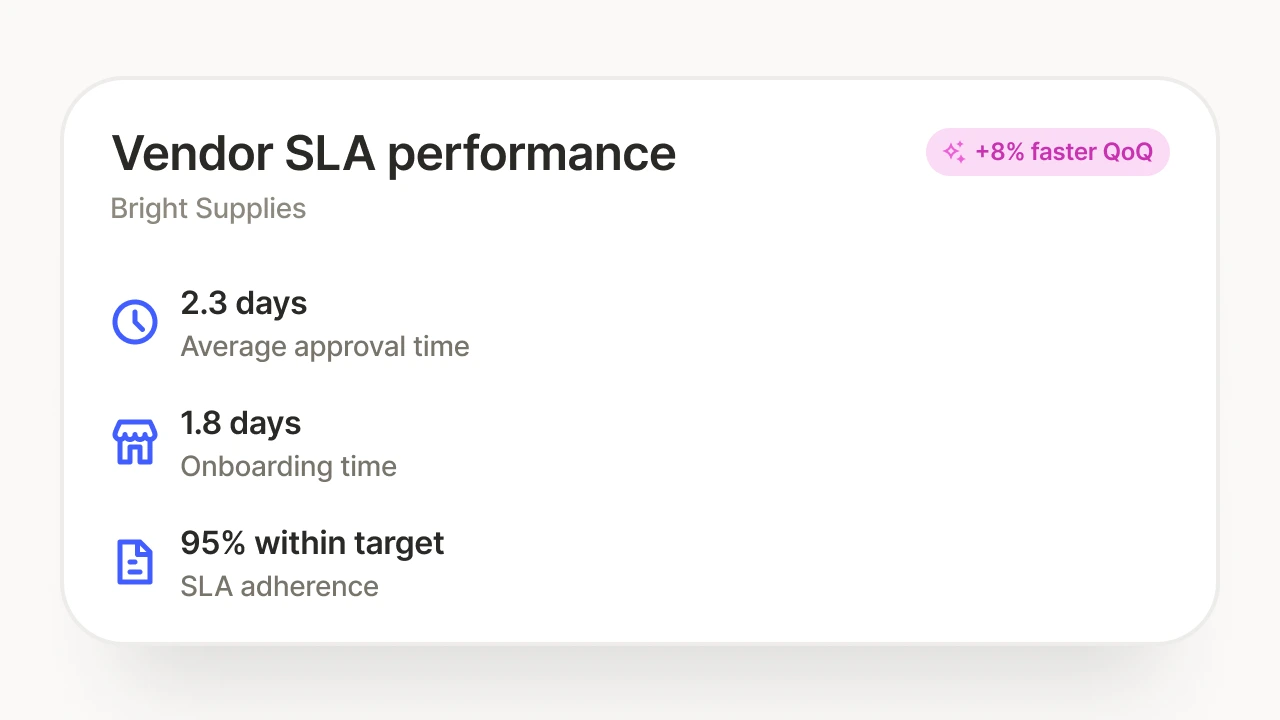Click the sparkle icon in pink badge
This screenshot has width=1280, height=720.
[x=954, y=152]
